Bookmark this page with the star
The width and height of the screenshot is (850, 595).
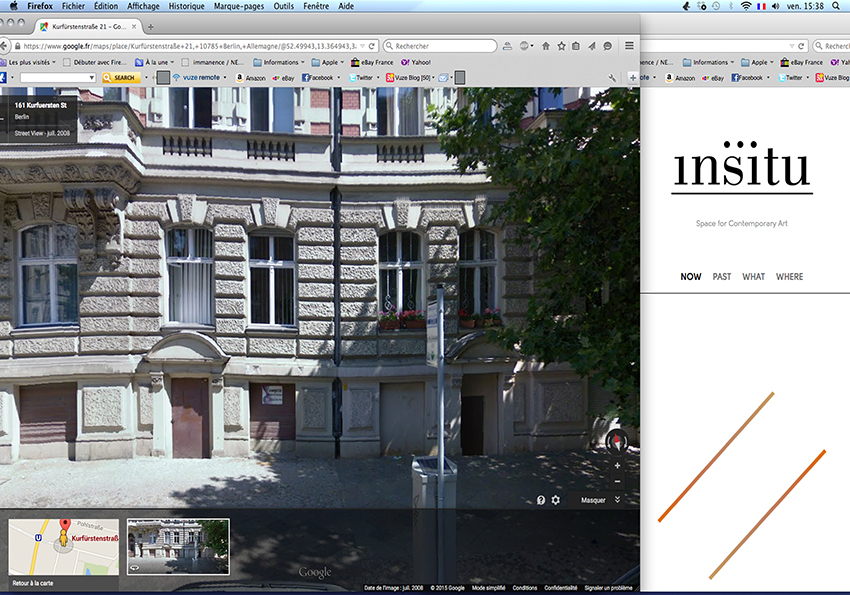561,46
